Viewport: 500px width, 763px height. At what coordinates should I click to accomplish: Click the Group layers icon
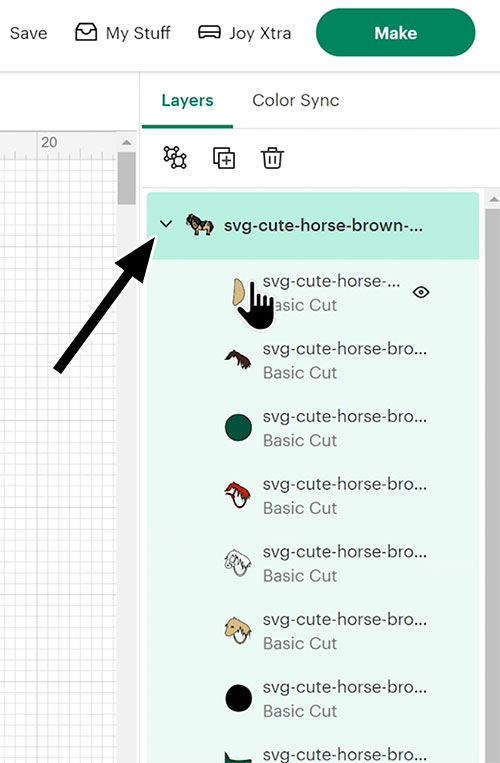175,158
